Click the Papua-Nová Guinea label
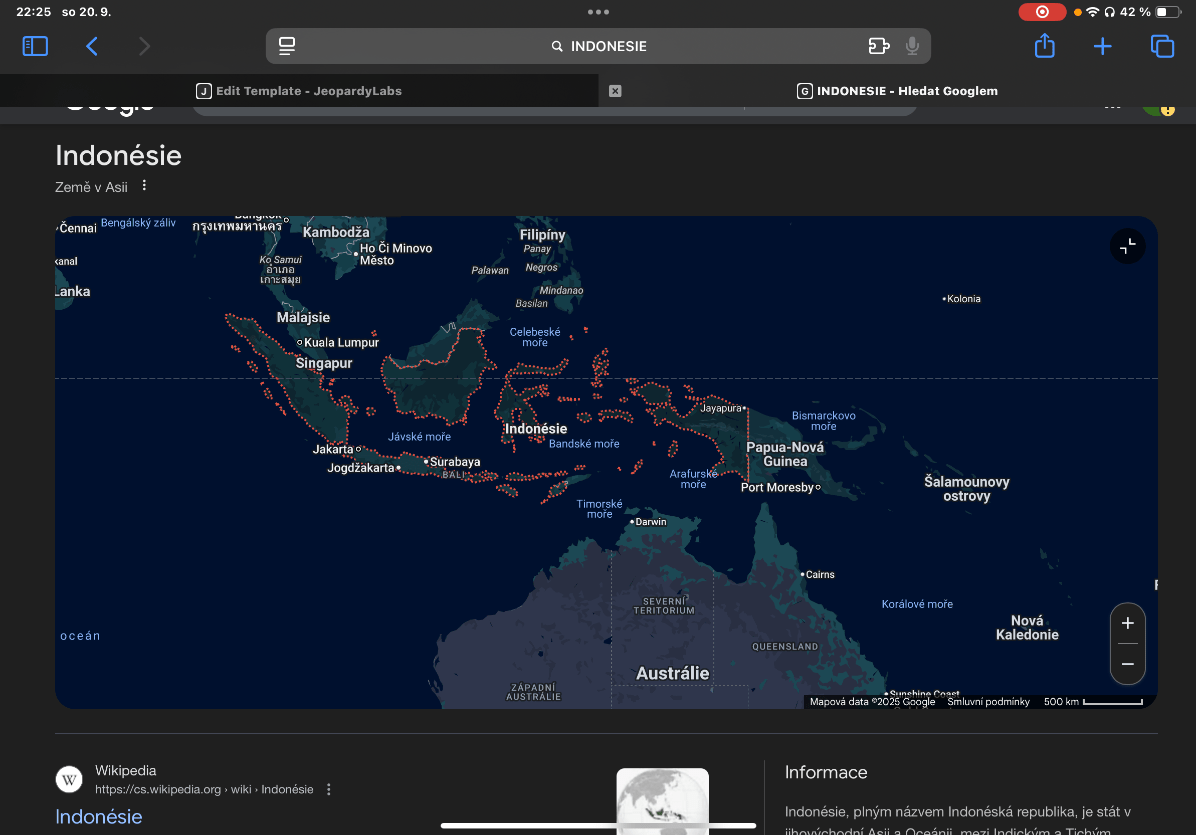This screenshot has height=835, width=1196. 785,454
